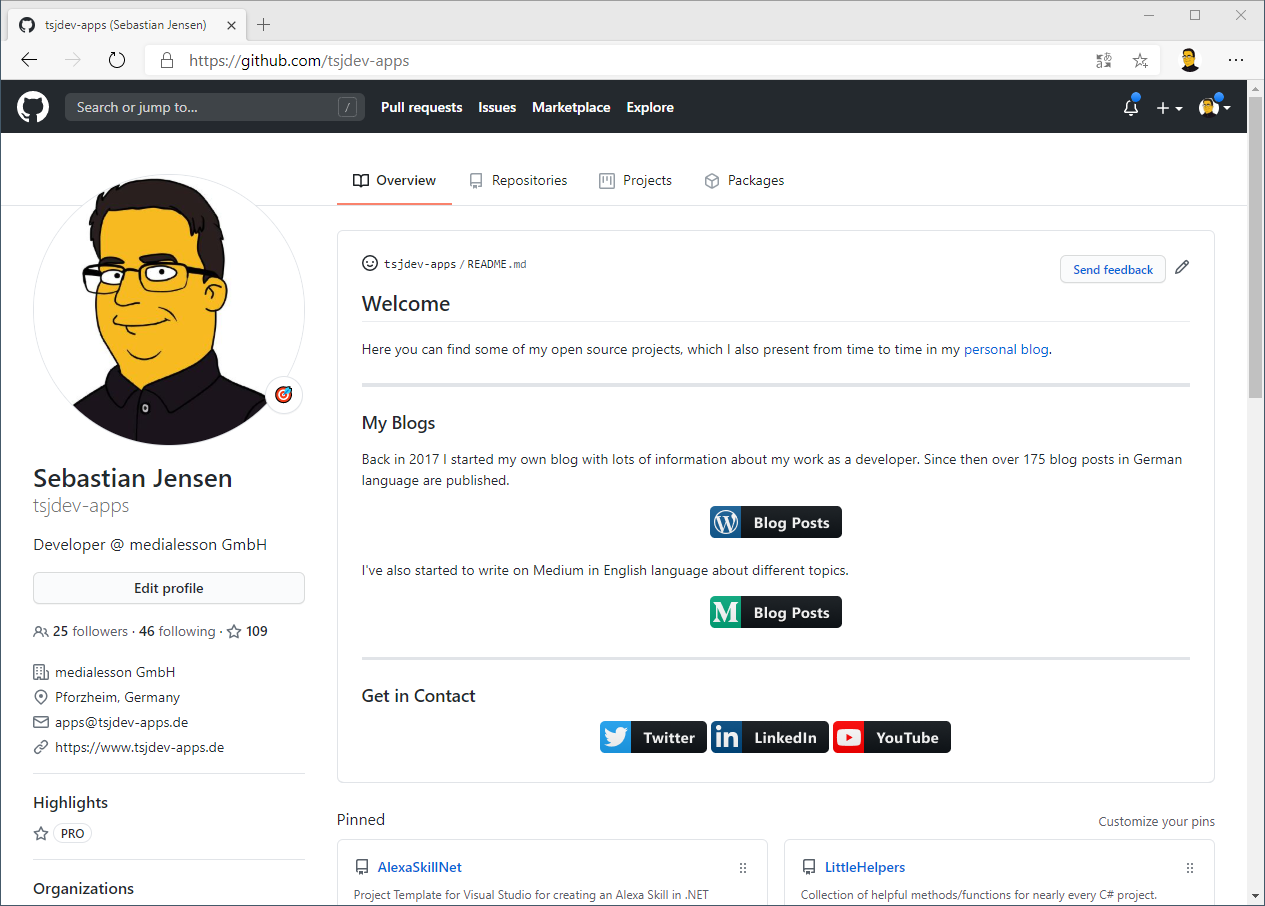Switch to the Packages tab
Image resolution: width=1265 pixels, height=906 pixels.
click(744, 181)
